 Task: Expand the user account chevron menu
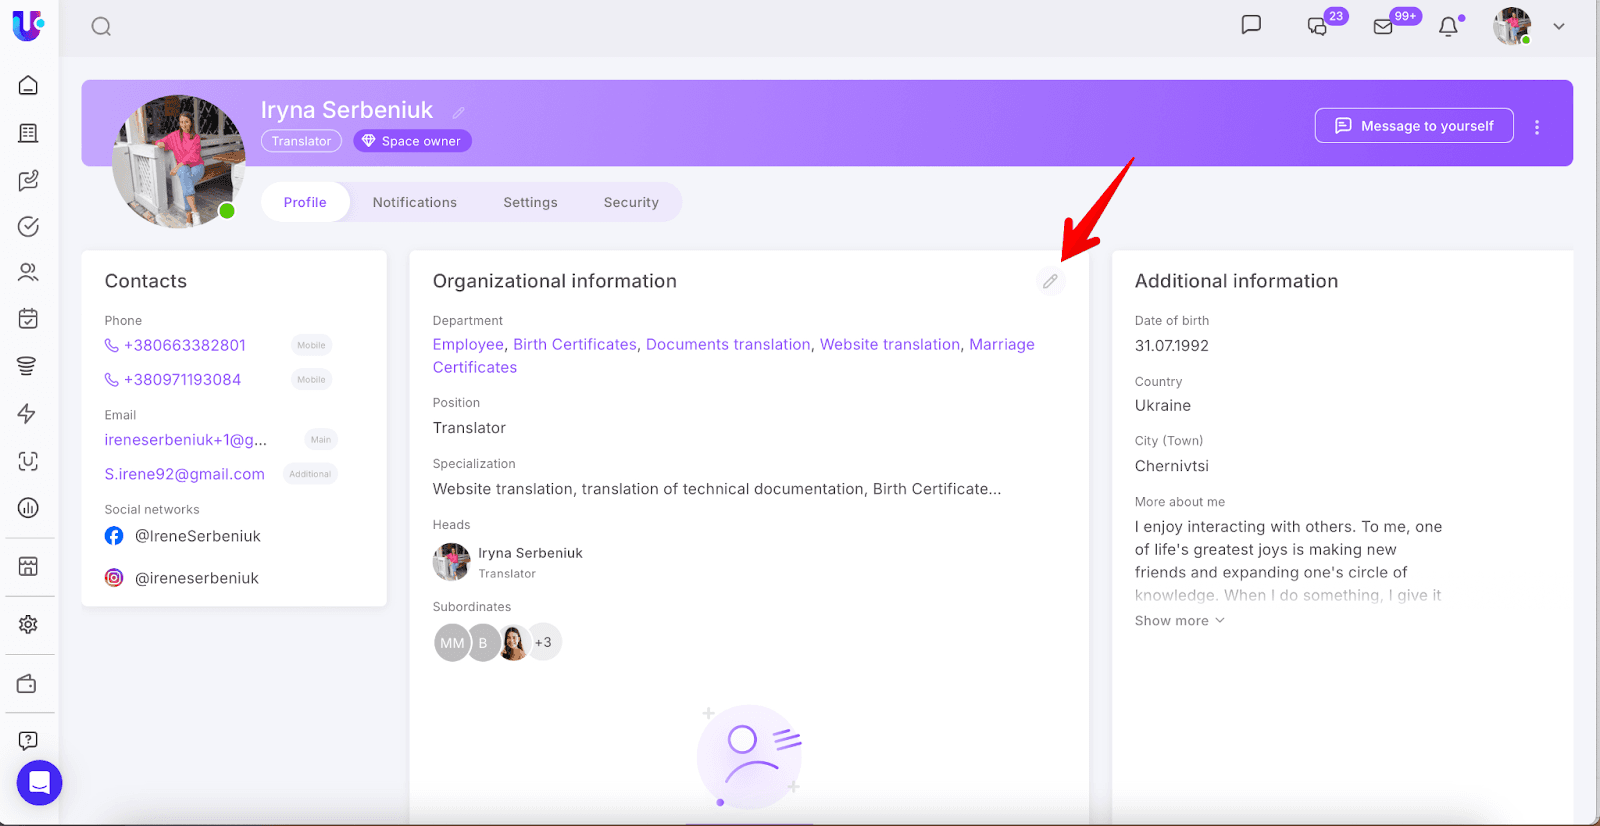[1558, 27]
